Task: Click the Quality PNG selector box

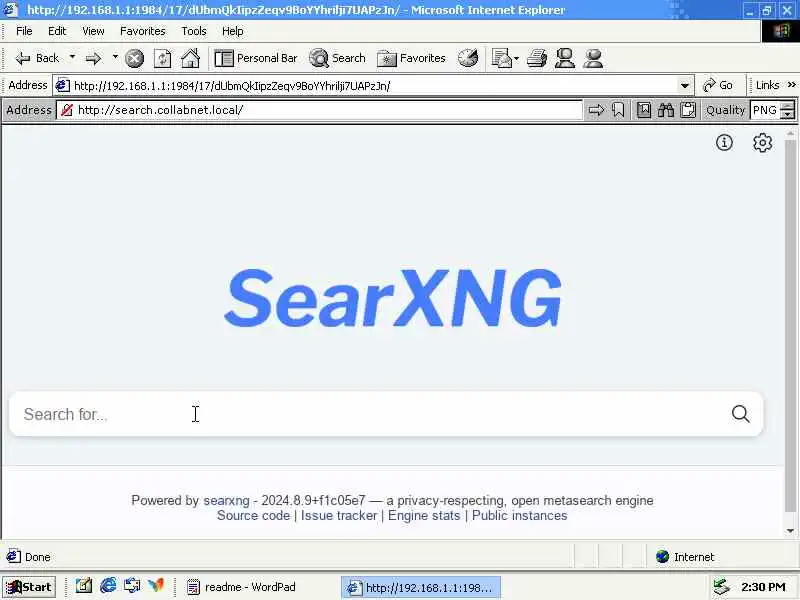Action: (x=766, y=110)
